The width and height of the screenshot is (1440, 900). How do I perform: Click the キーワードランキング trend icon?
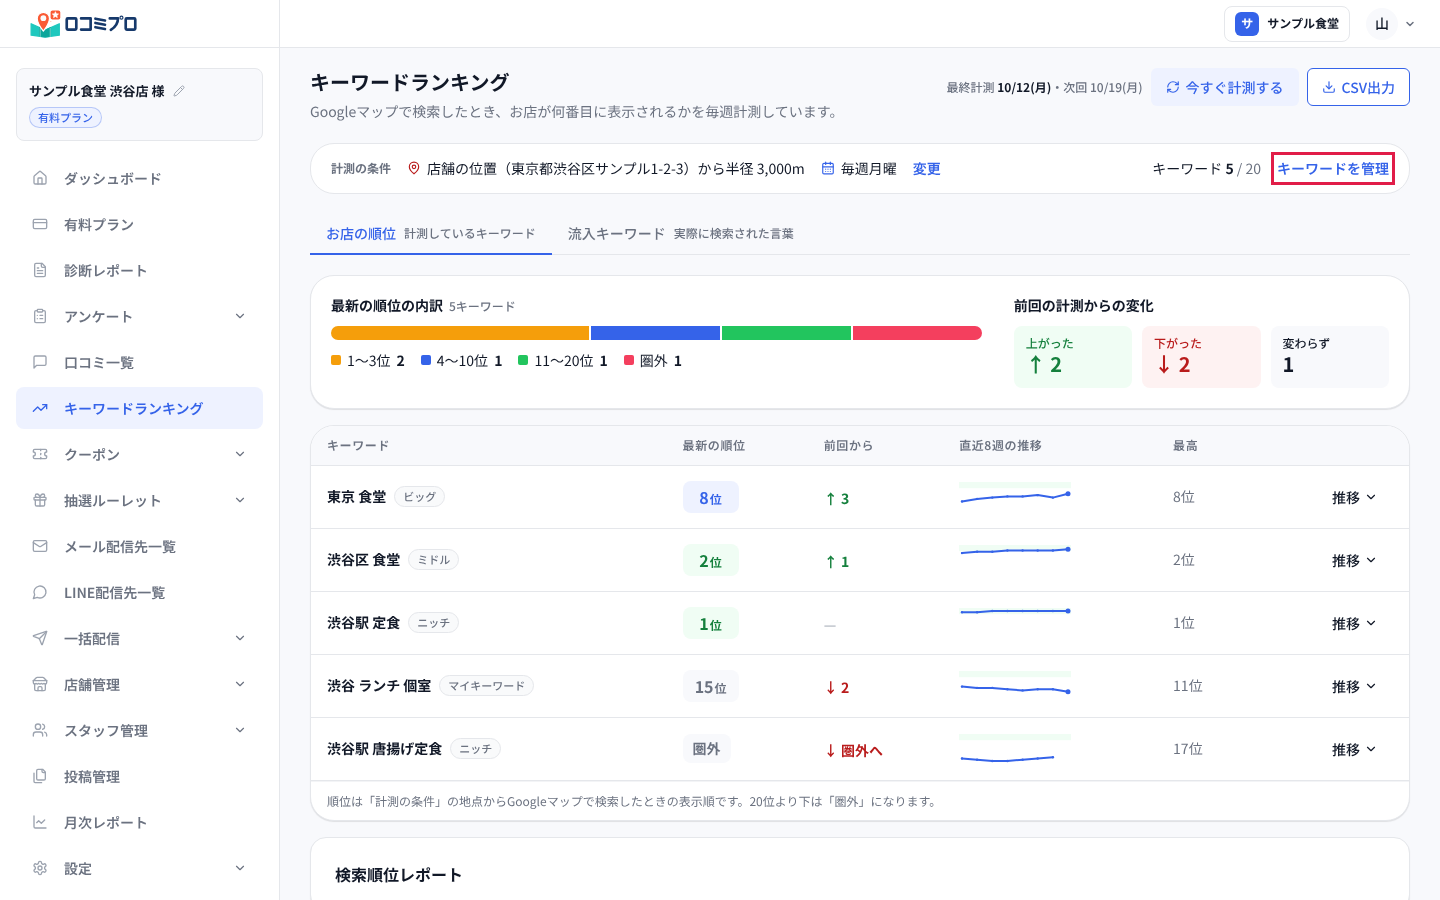40,408
